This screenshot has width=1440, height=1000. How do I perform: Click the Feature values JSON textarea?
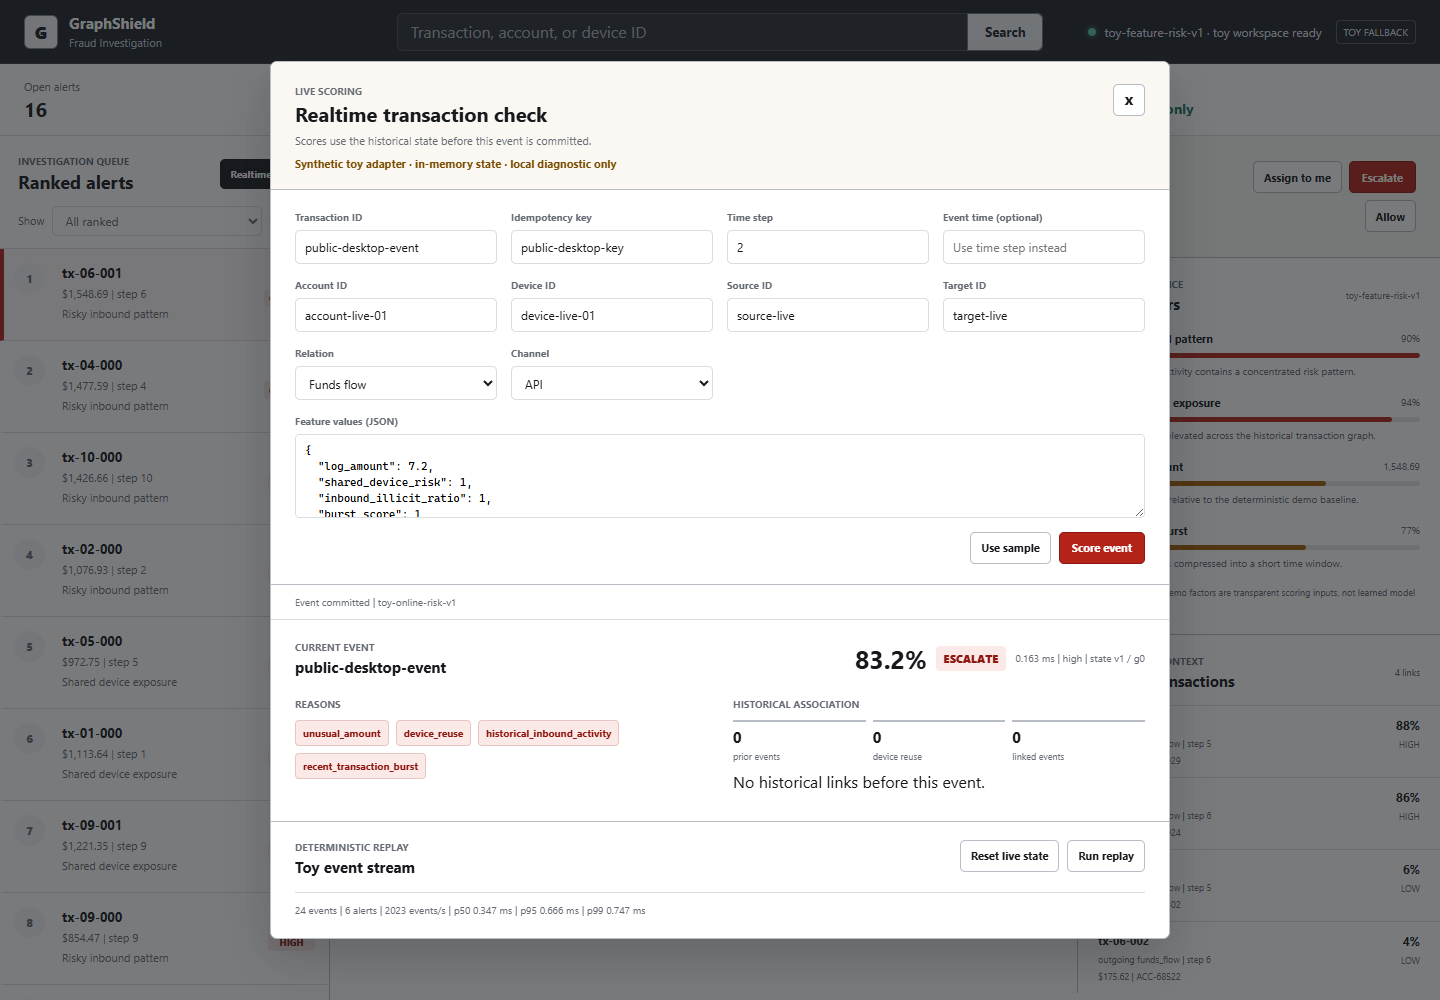(x=720, y=476)
